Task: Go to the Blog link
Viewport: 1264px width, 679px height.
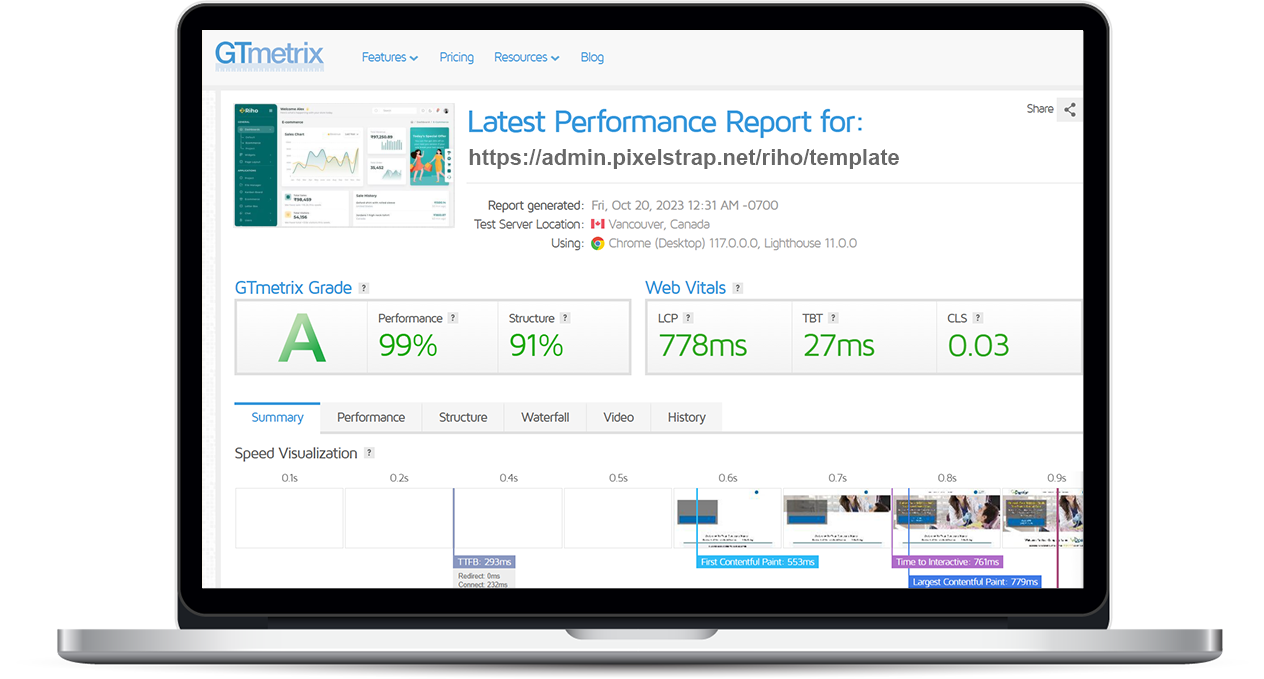Action: (x=592, y=58)
